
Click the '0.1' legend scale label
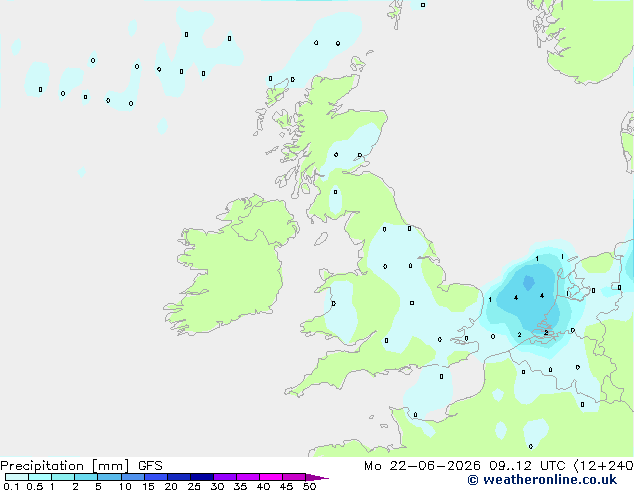[x=11, y=486]
